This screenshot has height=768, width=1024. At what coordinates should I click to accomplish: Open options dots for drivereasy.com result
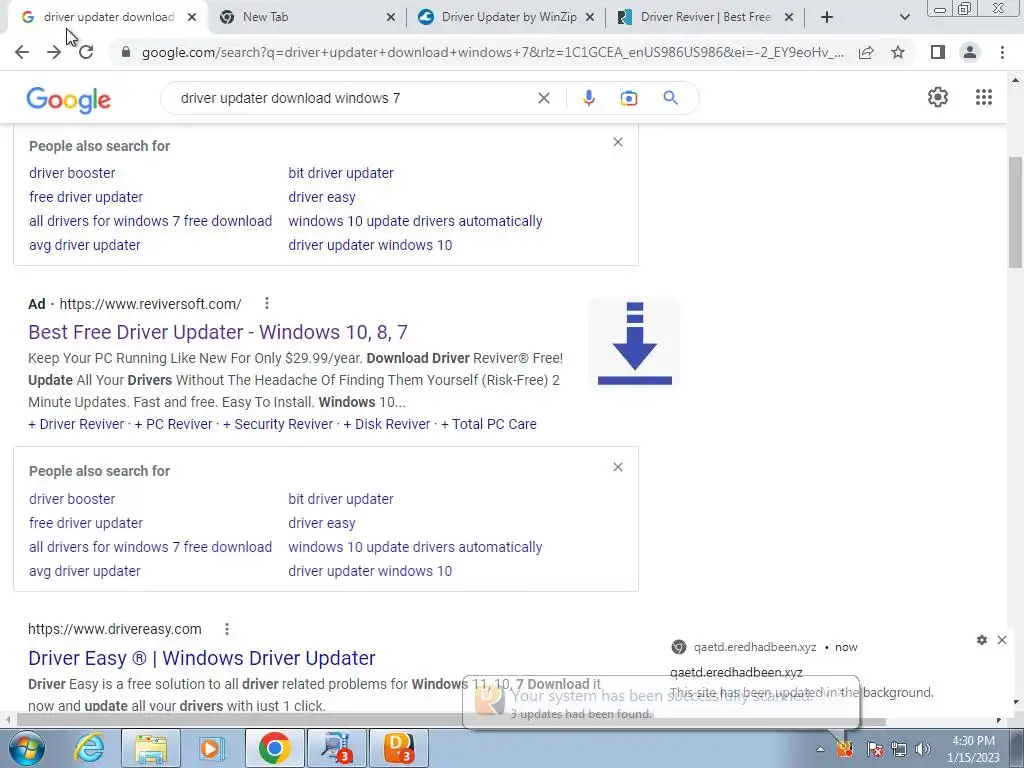(x=227, y=629)
